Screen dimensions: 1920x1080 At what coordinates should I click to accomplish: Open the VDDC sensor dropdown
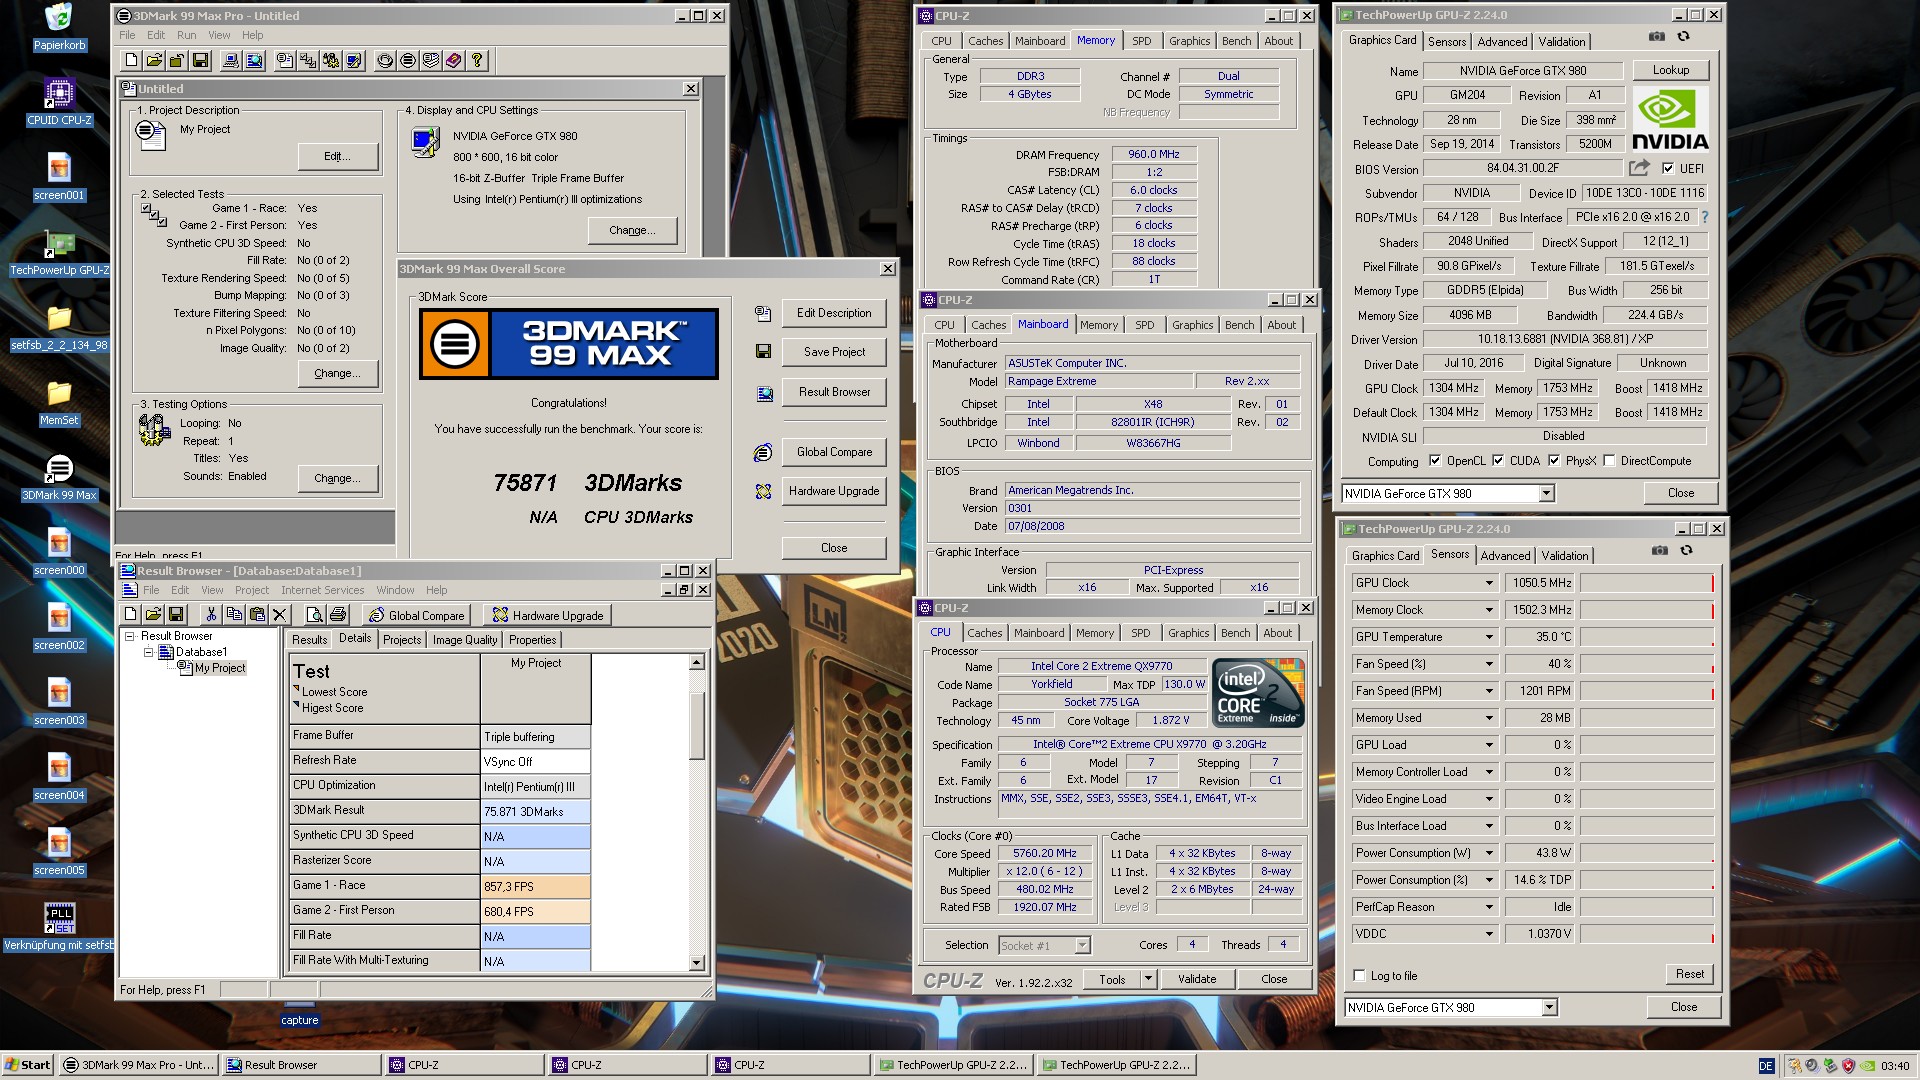[1488, 934]
